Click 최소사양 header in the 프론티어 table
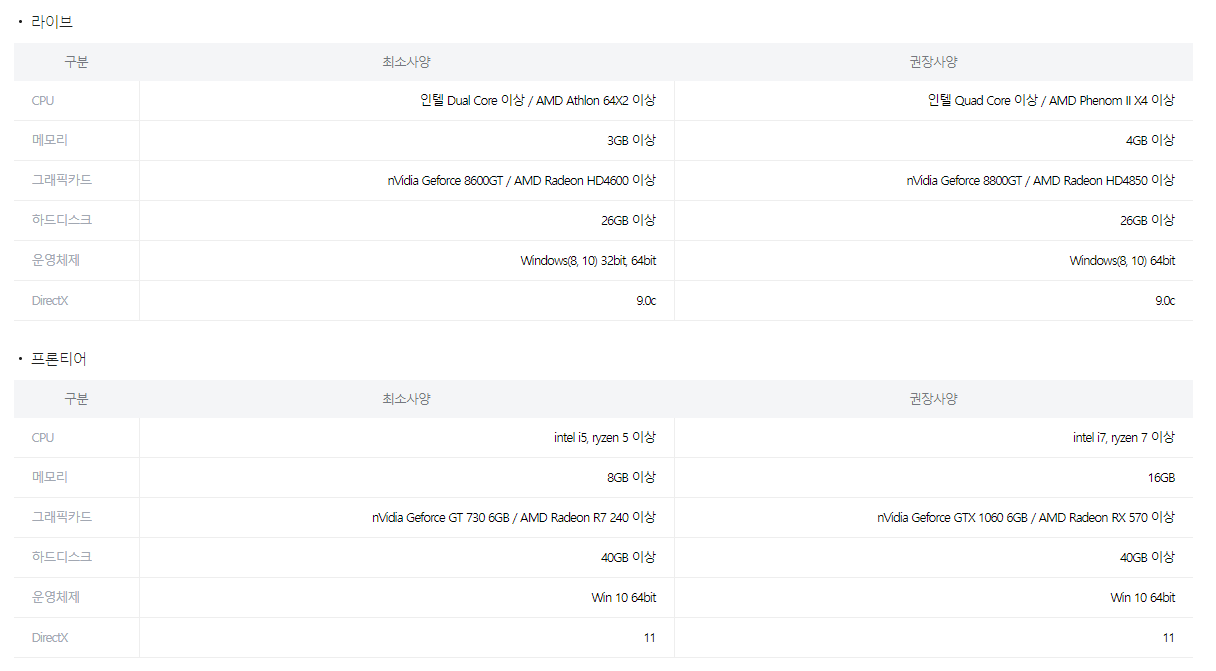This screenshot has width=1216, height=671. point(406,399)
